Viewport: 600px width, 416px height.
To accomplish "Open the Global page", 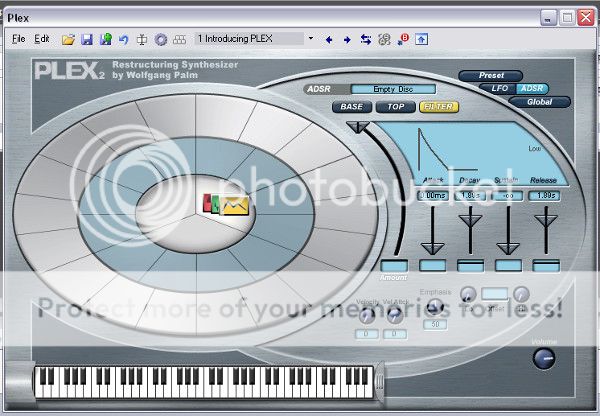I will tap(539, 102).
